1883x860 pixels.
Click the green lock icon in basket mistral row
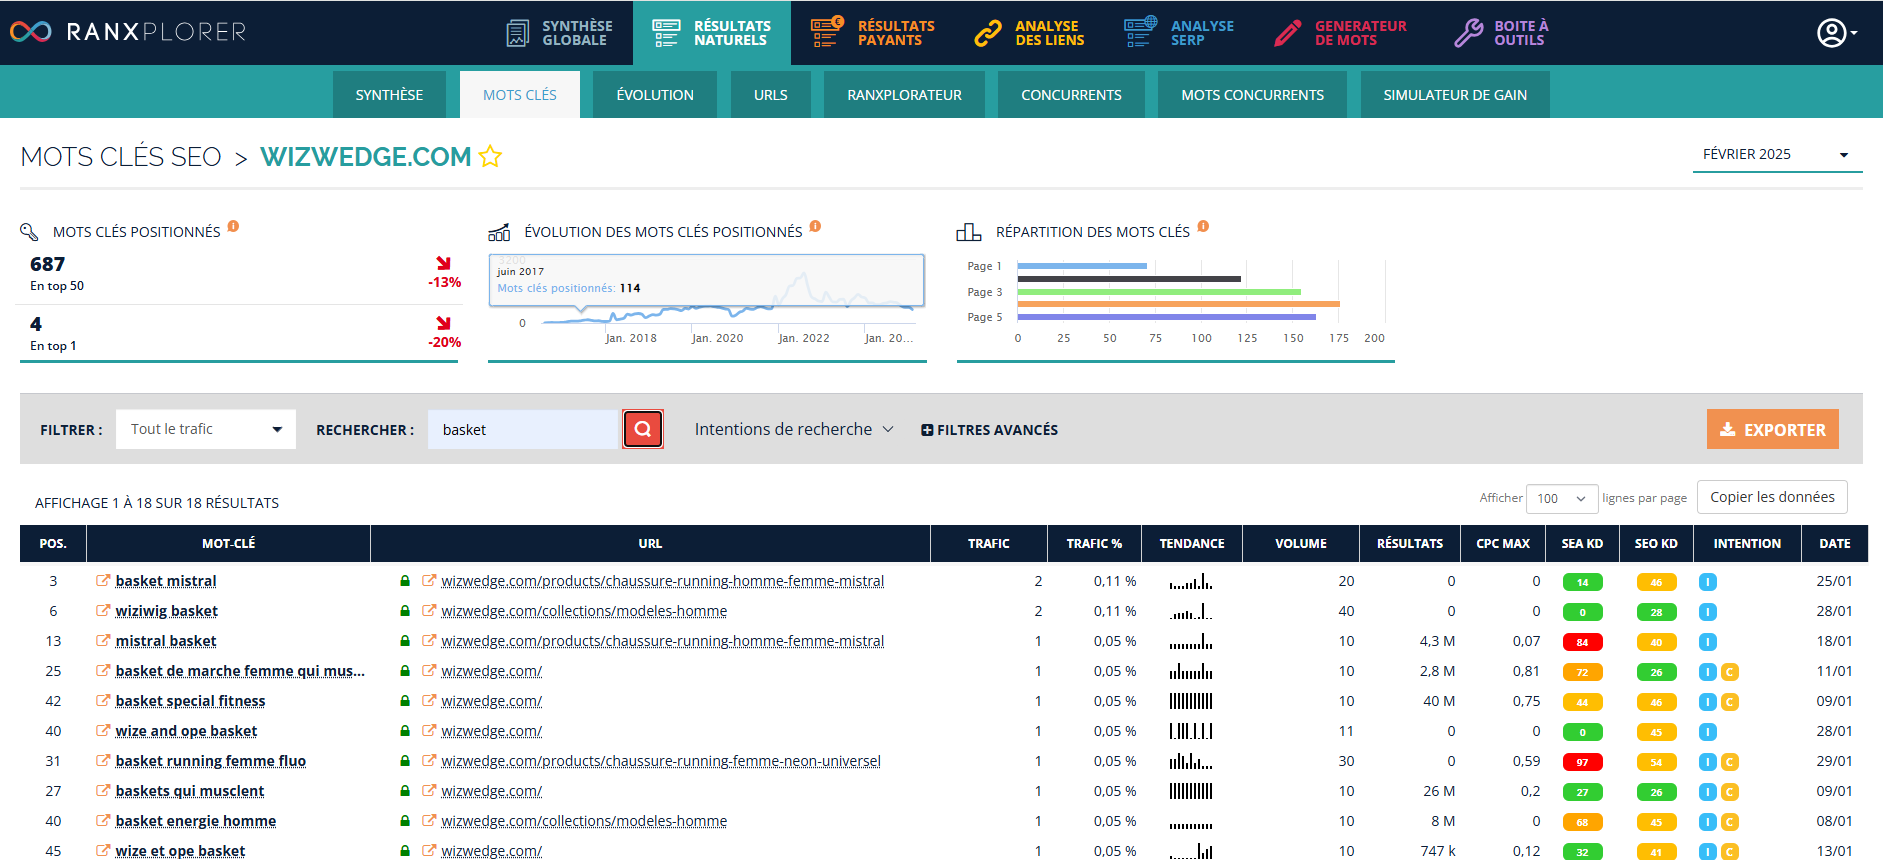[x=405, y=581]
